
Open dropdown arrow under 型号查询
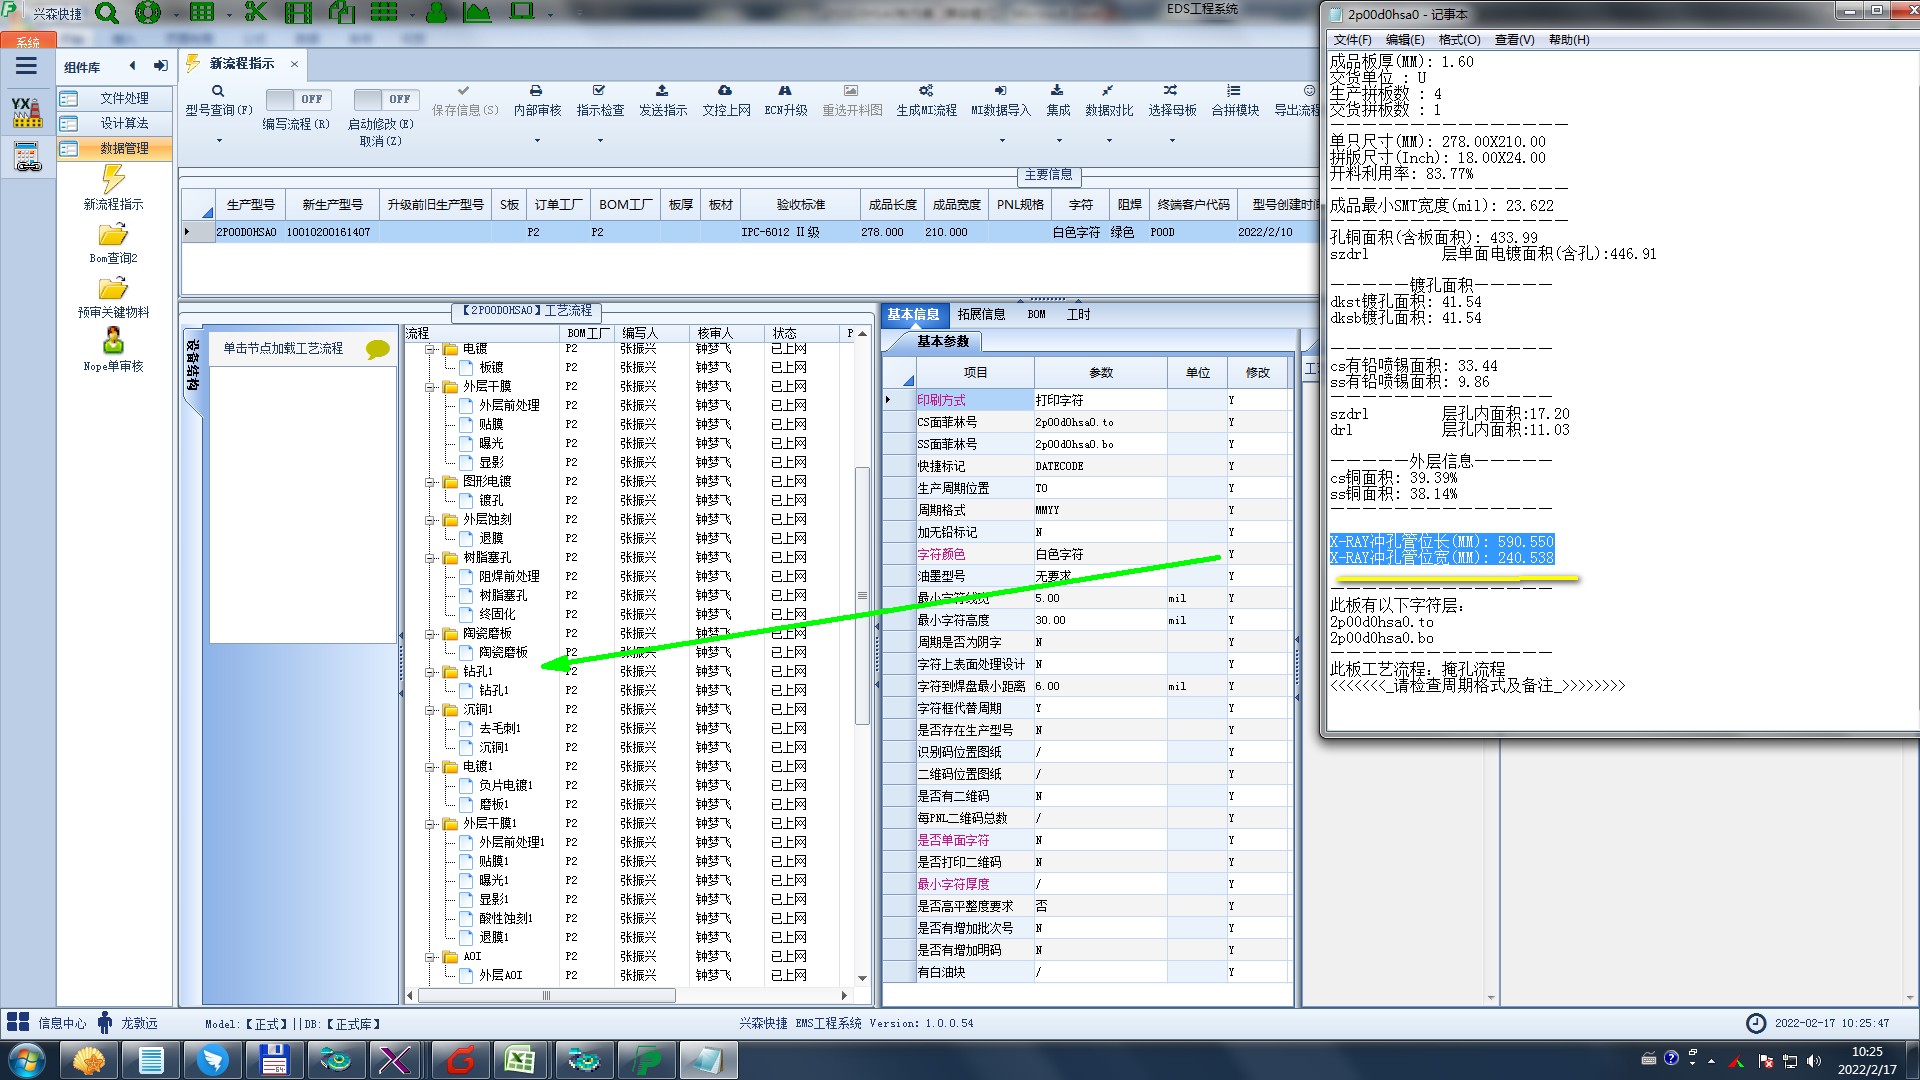(219, 140)
